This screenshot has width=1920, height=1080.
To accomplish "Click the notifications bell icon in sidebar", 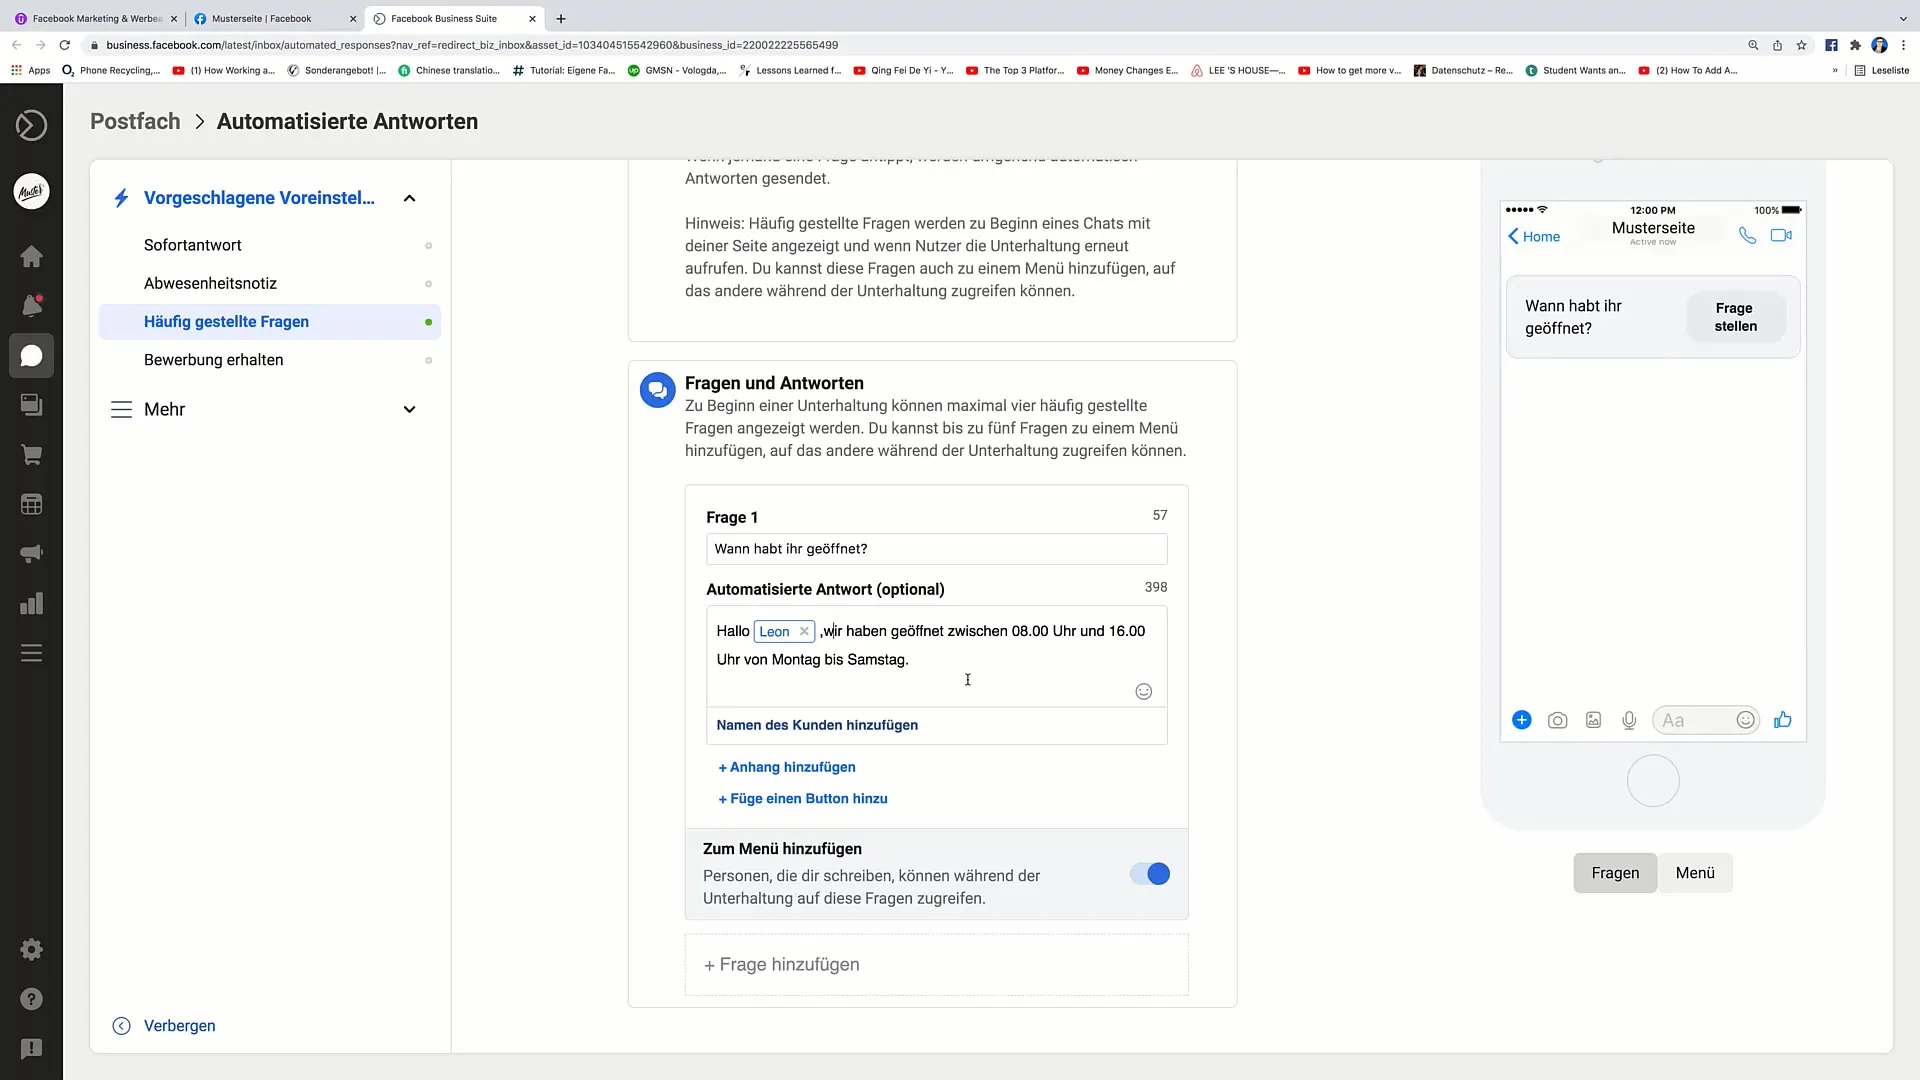I will (32, 306).
